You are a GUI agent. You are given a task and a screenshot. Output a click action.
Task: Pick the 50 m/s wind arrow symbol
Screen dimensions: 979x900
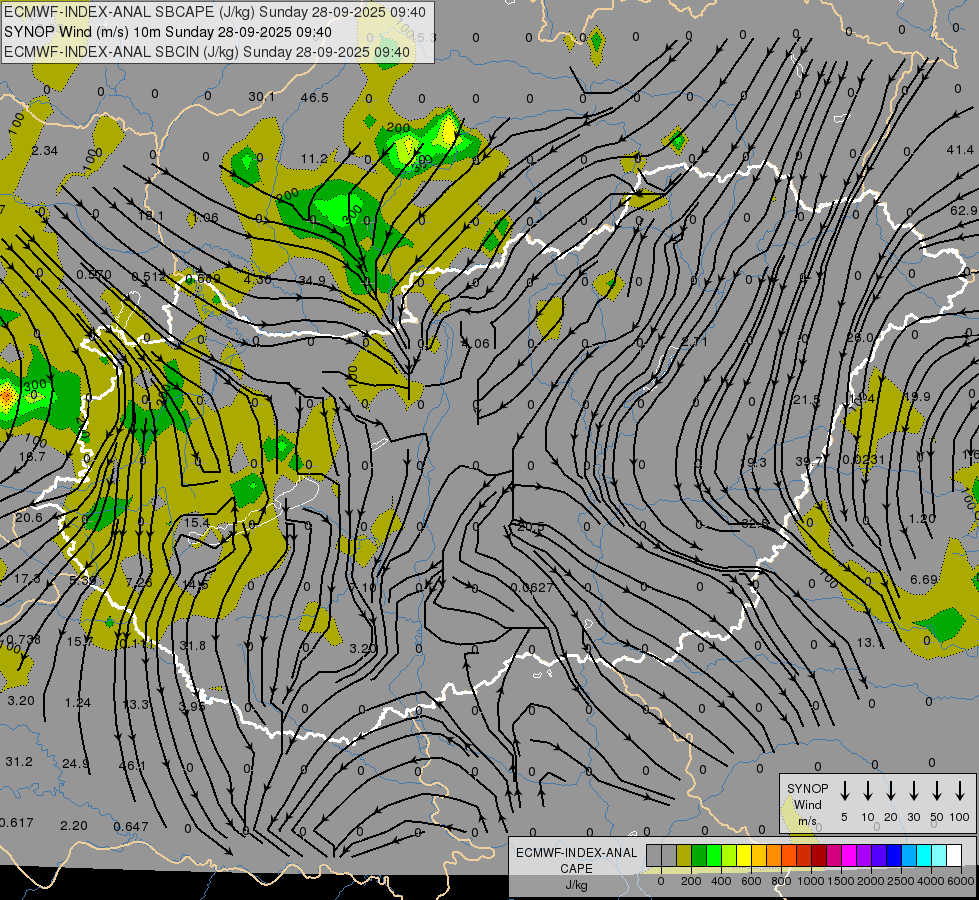937,791
